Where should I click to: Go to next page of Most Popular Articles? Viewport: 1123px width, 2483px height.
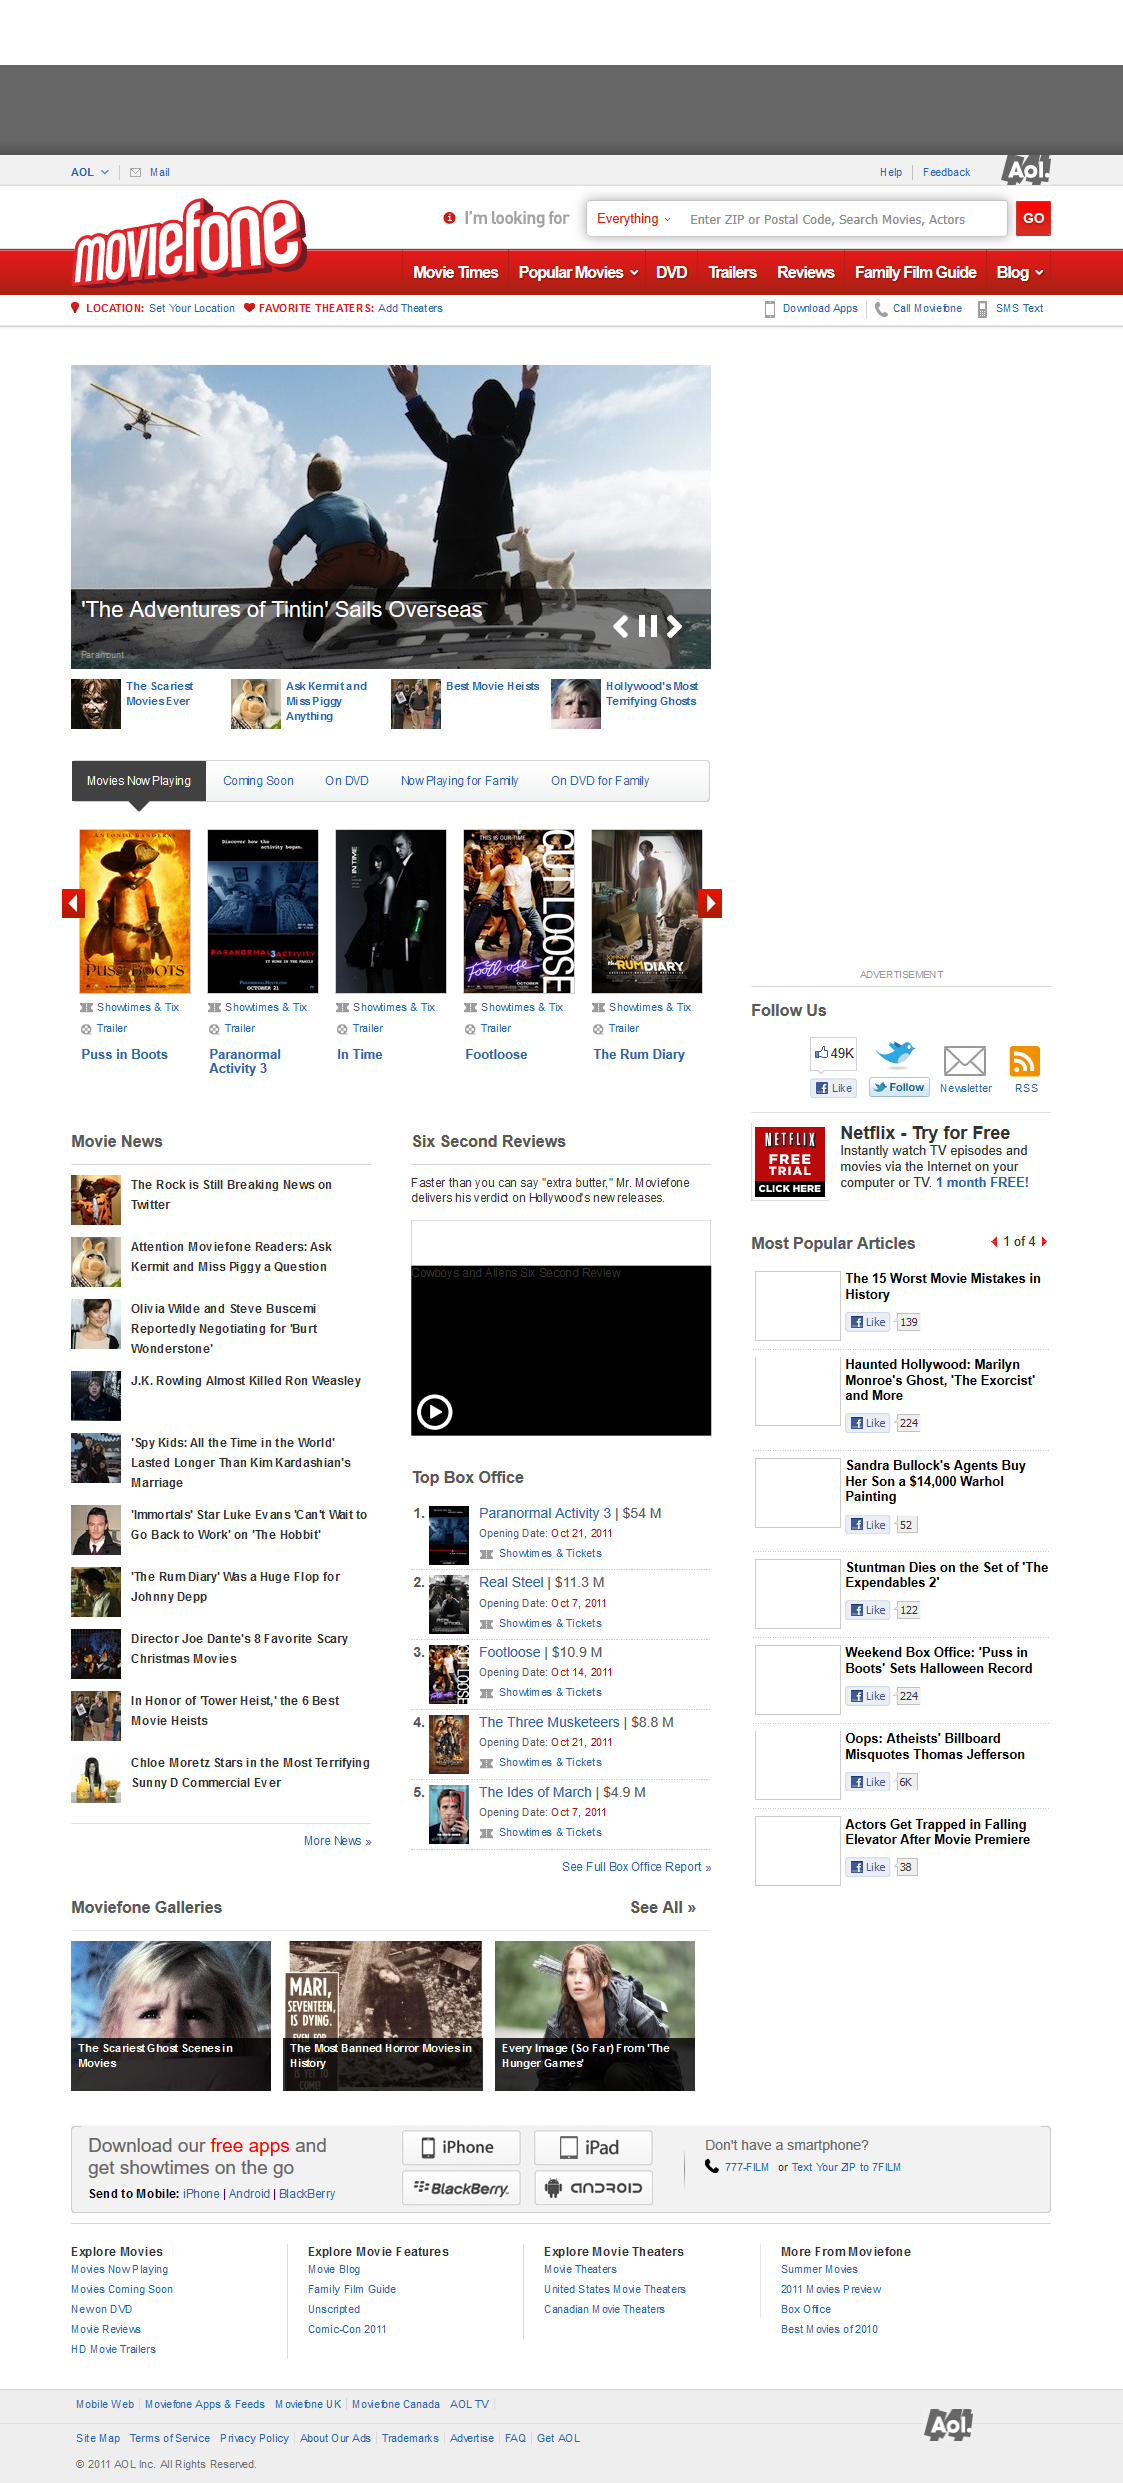tap(1044, 1242)
